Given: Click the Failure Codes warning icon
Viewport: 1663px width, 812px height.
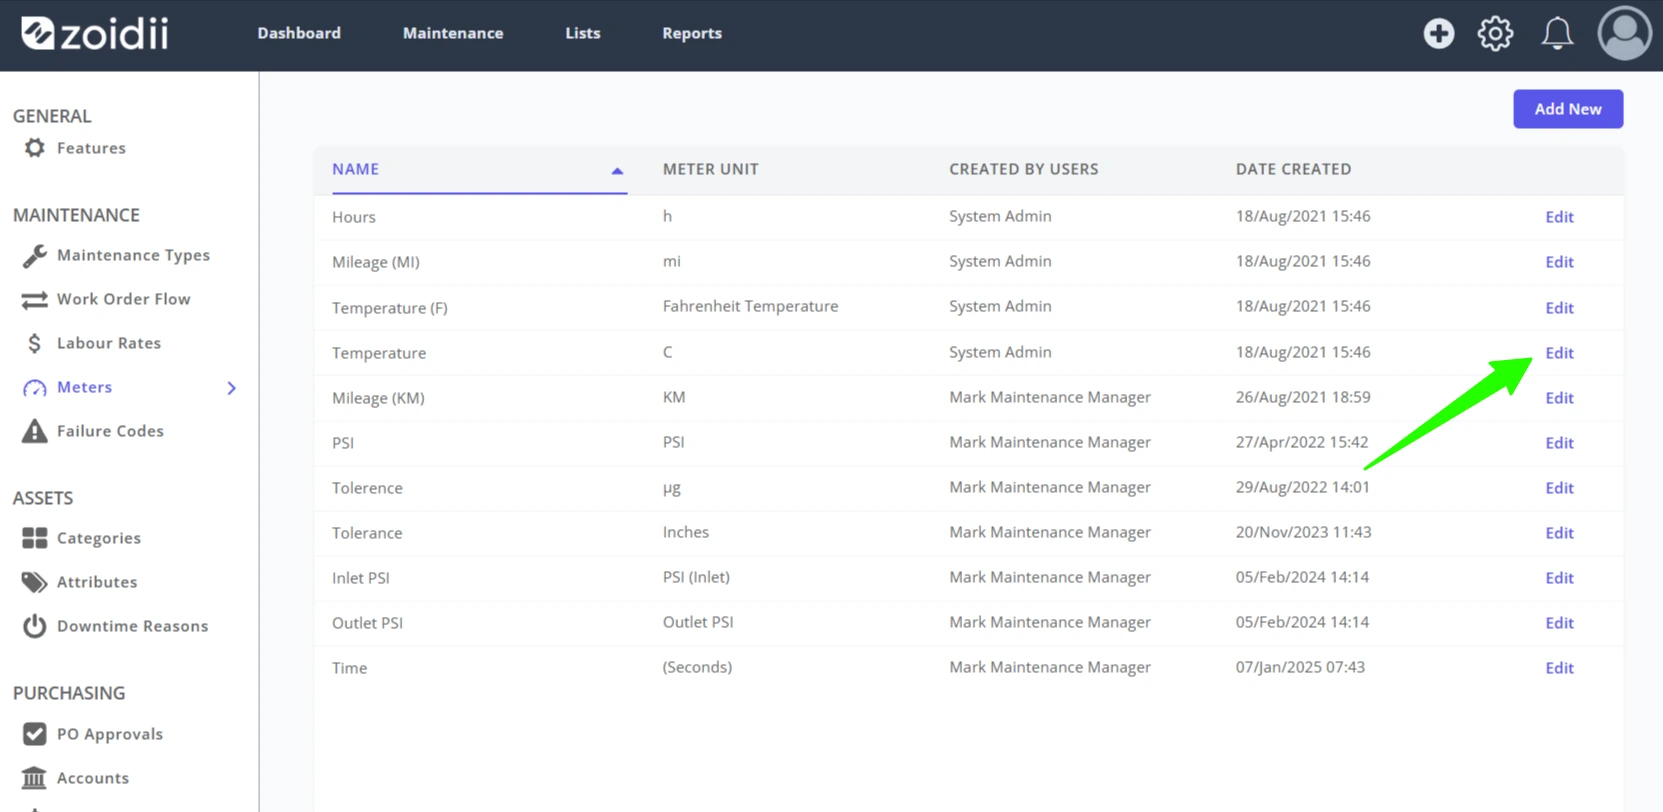Looking at the screenshot, I should 35,431.
